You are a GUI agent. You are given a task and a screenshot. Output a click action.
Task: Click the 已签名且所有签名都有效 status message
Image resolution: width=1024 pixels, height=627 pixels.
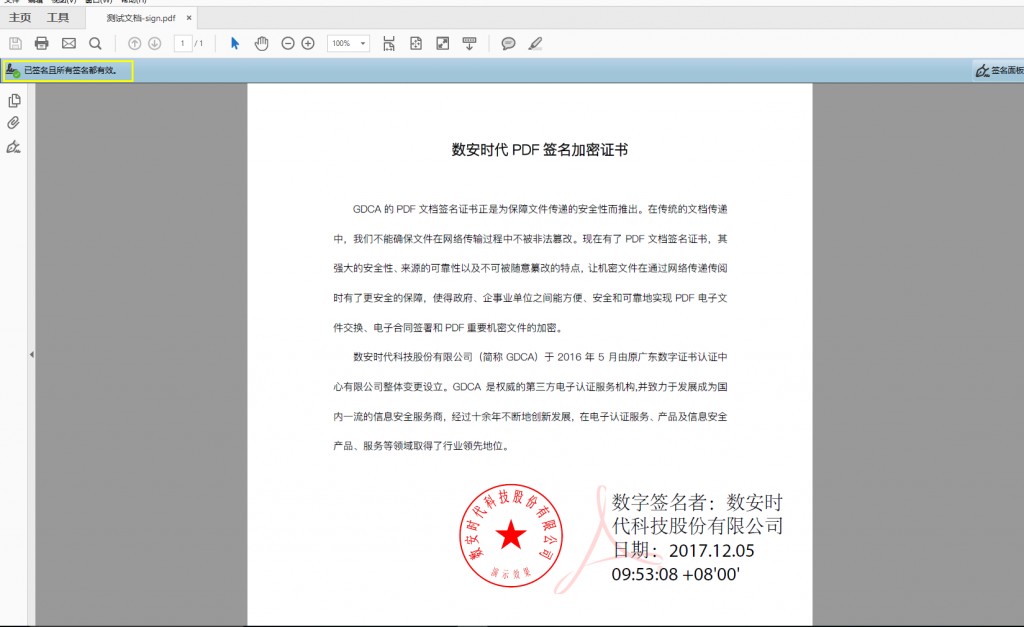tap(71, 71)
